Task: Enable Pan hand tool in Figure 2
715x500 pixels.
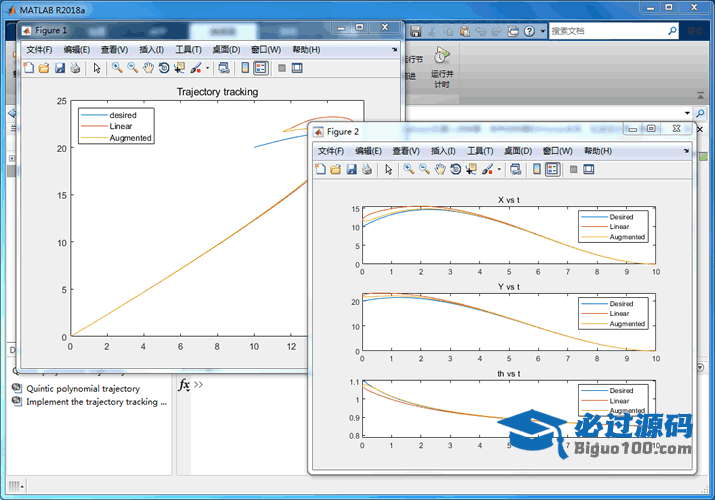Action: click(440, 170)
